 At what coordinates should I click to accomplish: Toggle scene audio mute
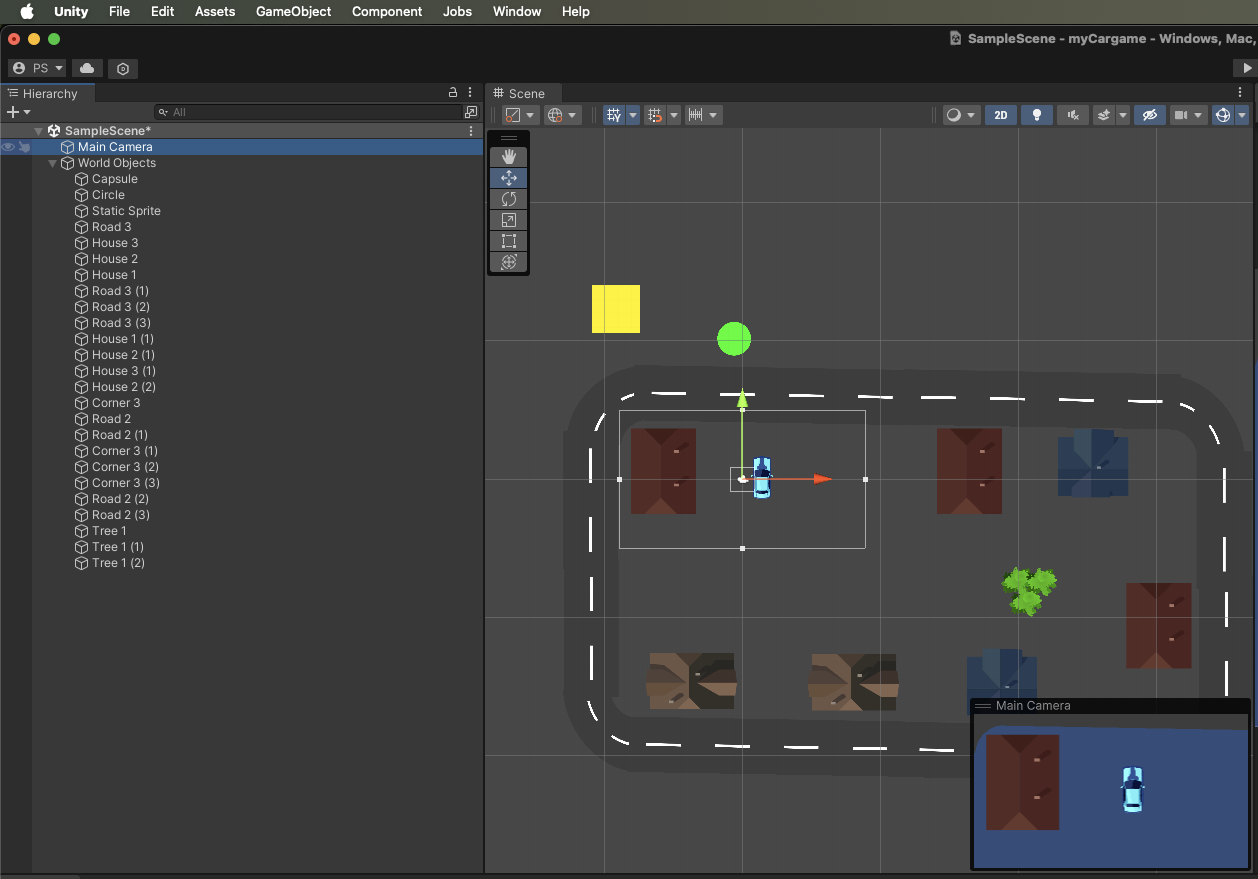(x=1072, y=115)
